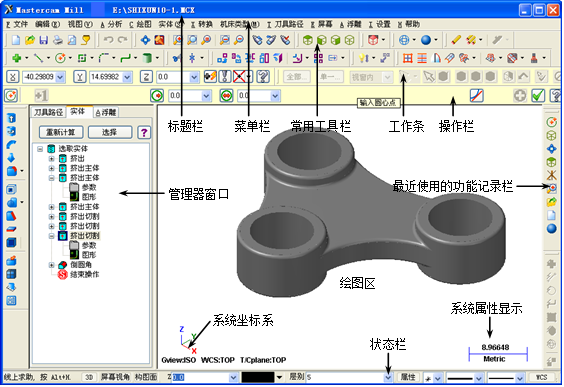Open the Y coordinate value dropdown
Image resolution: width=564 pixels, height=387 pixels.
click(x=127, y=77)
